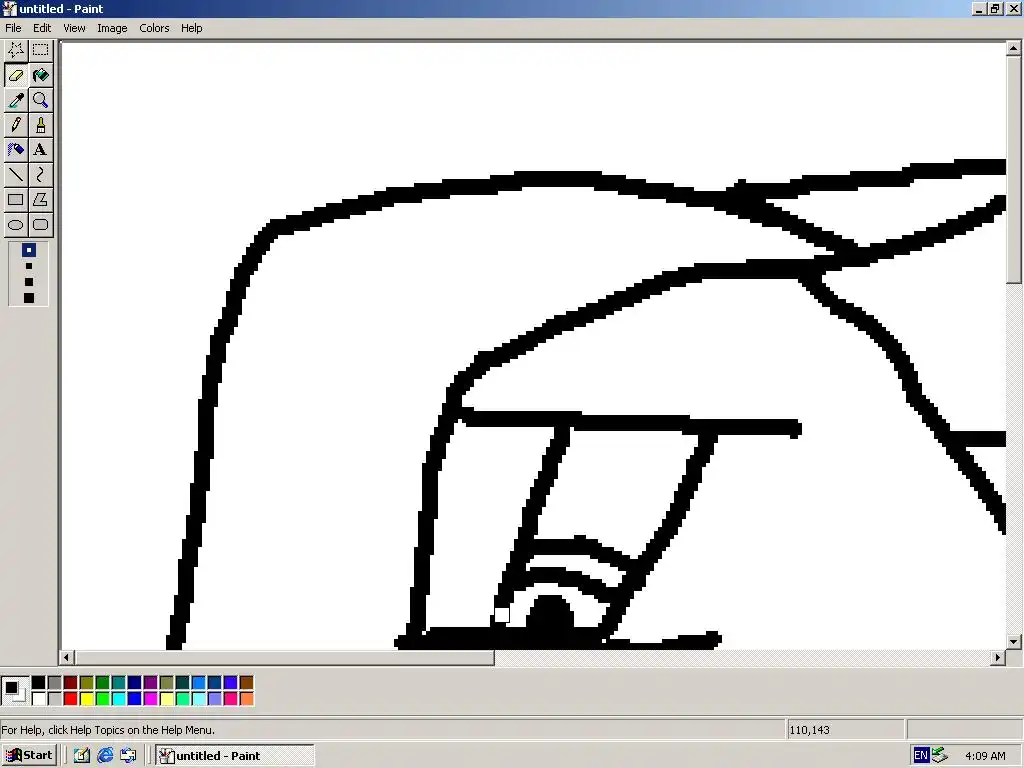1024x768 pixels.
Task: Pick the Fill With Color bucket tool
Action: tap(40, 75)
